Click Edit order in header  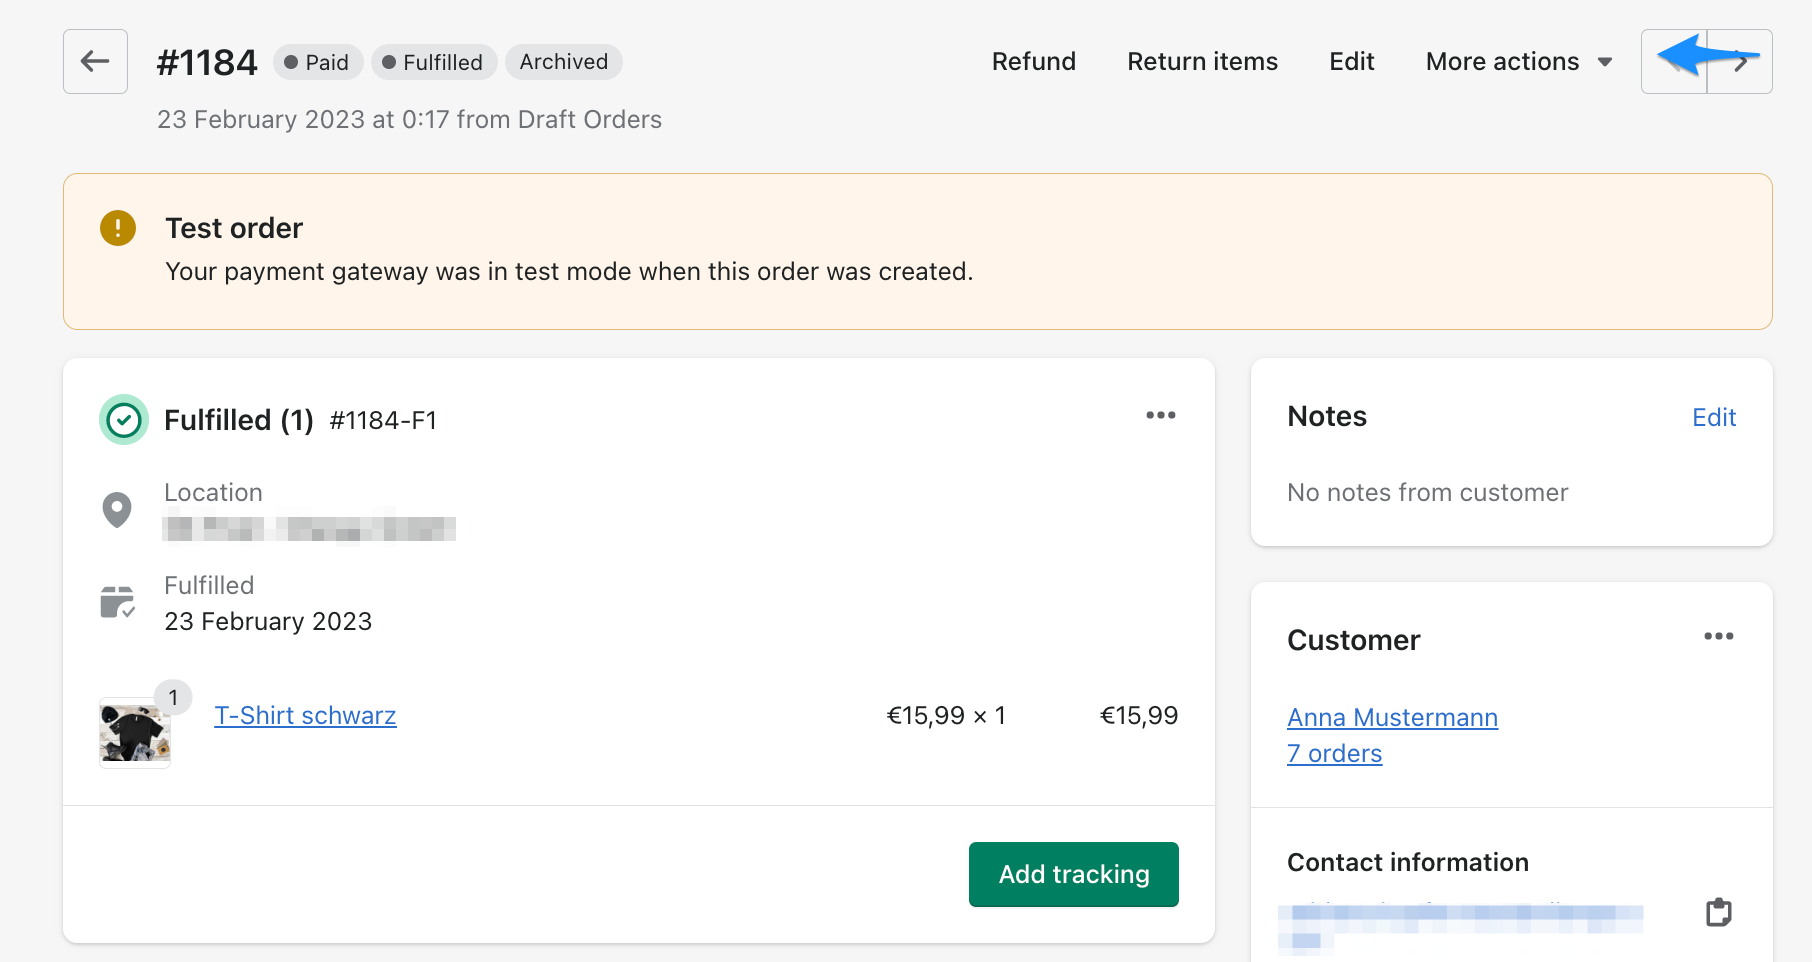(x=1352, y=62)
